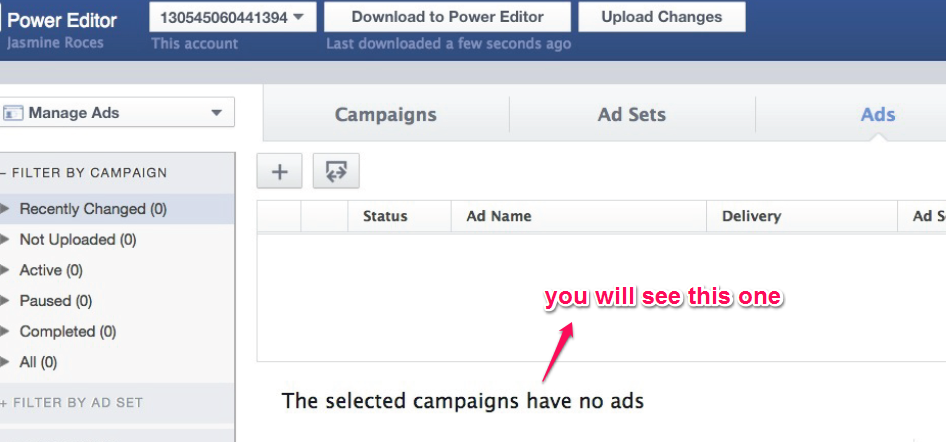Screen dimensions: 946x442
Task: Click Download to Power Editor button
Action: (447, 17)
